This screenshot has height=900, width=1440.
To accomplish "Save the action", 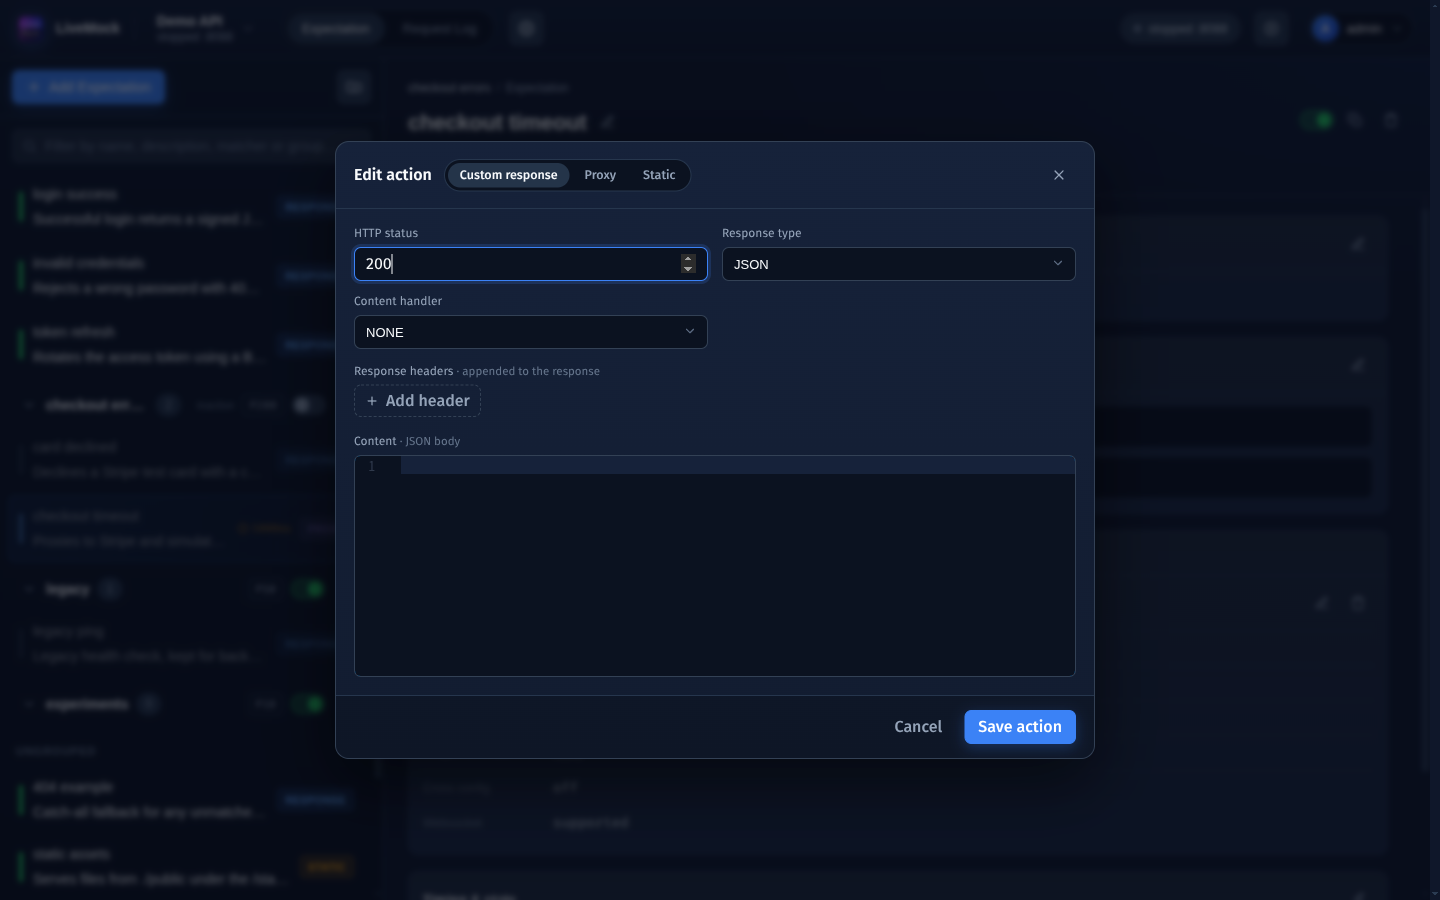I will 1020,727.
